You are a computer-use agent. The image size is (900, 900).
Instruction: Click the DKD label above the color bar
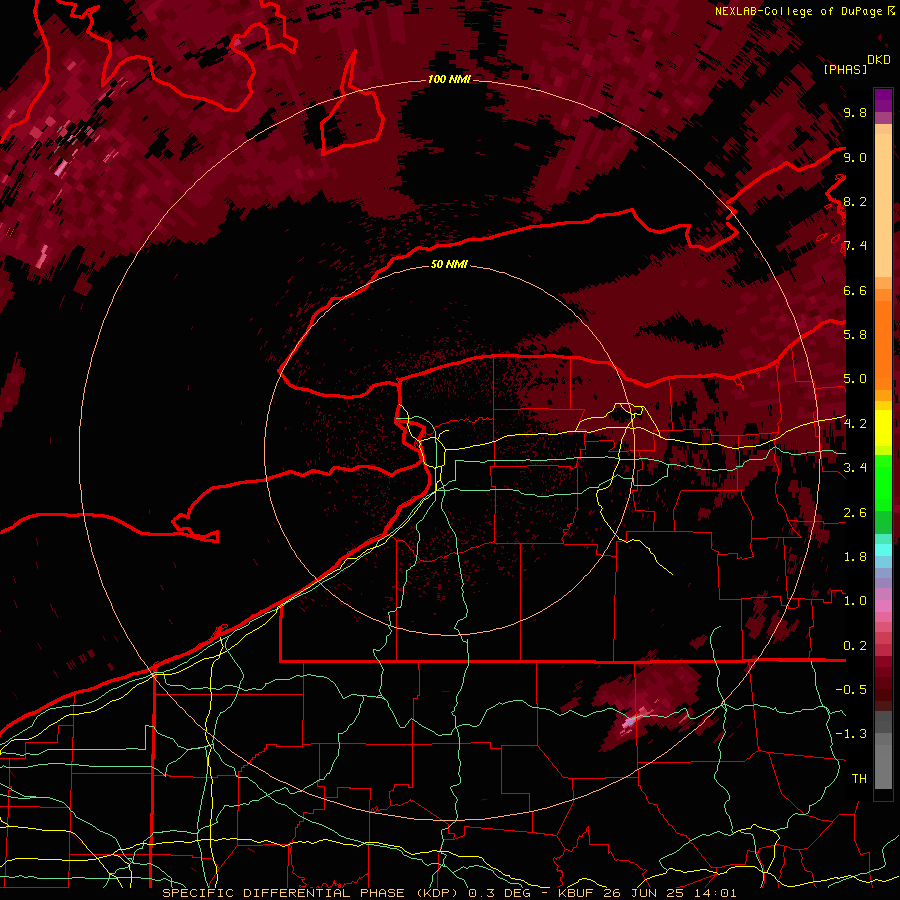[x=879, y=60]
